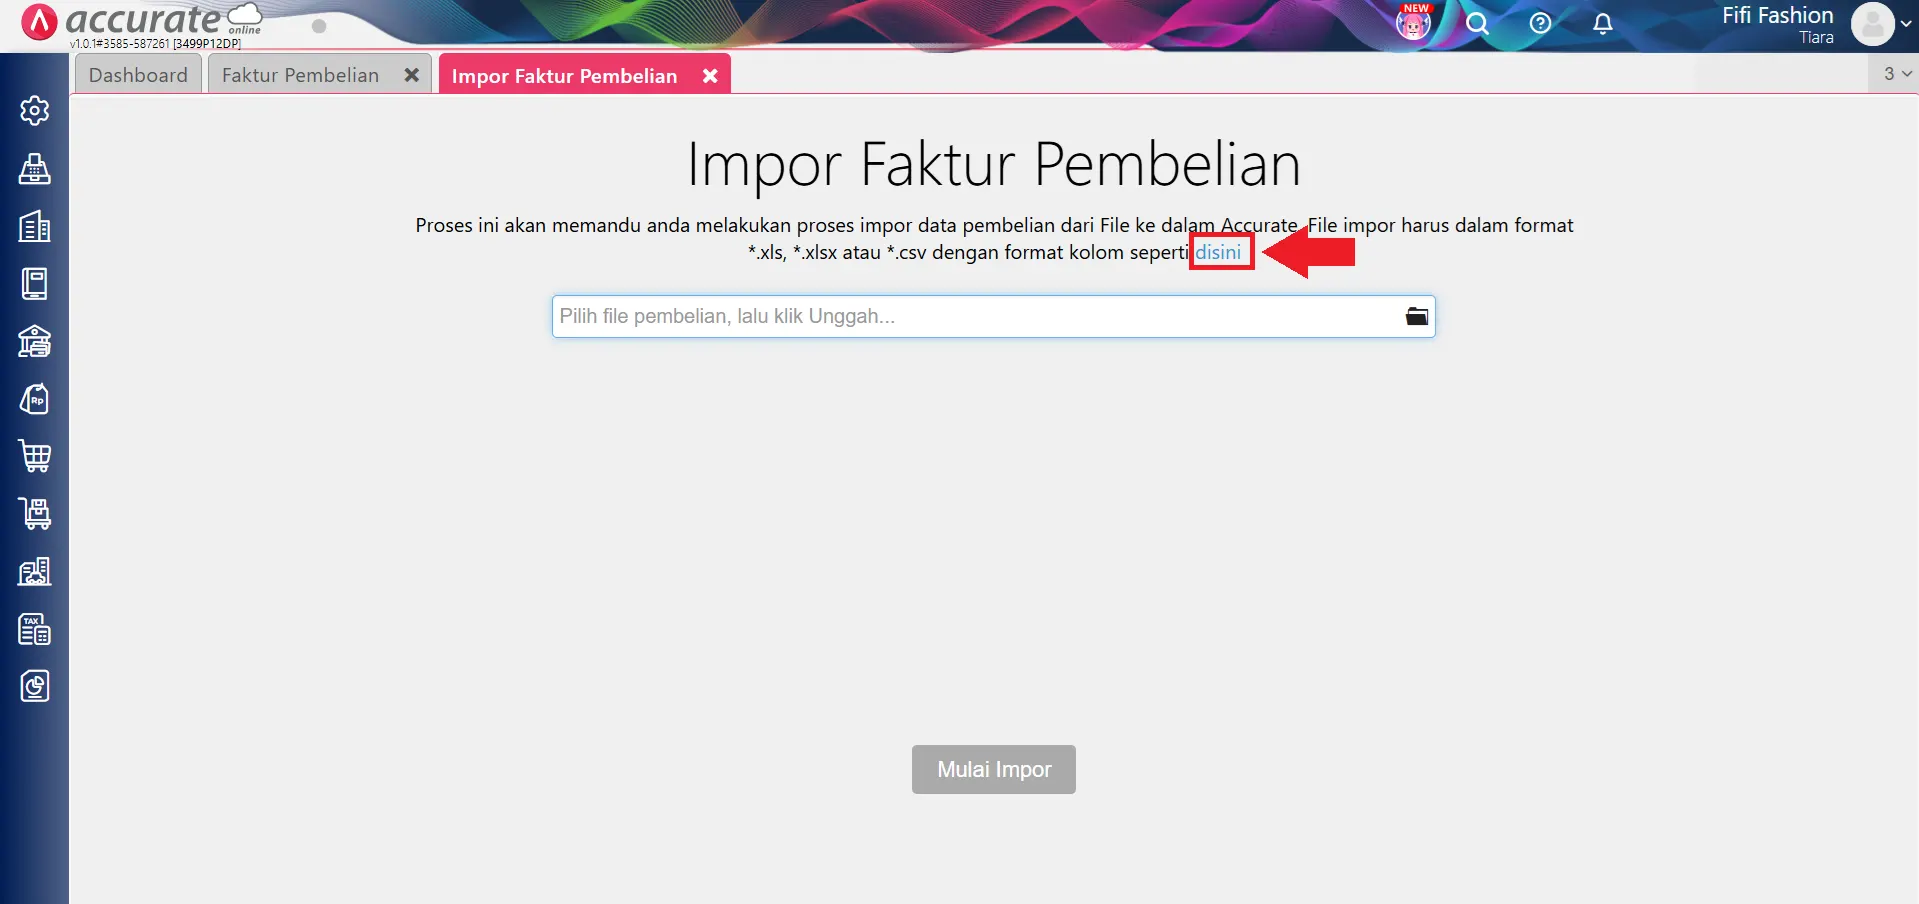
Task: Open the help question mark icon
Action: pyautogui.click(x=1540, y=23)
